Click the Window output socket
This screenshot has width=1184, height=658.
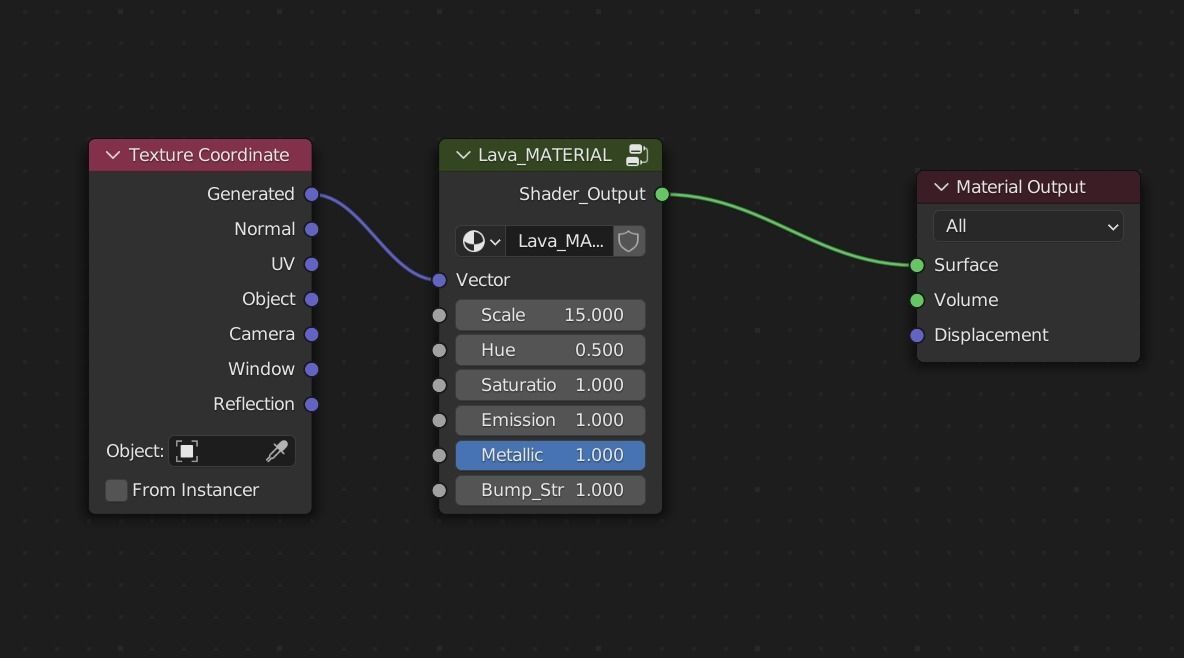[x=311, y=369]
